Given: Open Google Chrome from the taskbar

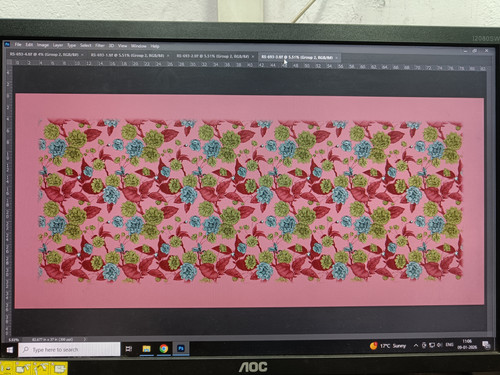Looking at the screenshot, I should coord(164,349).
